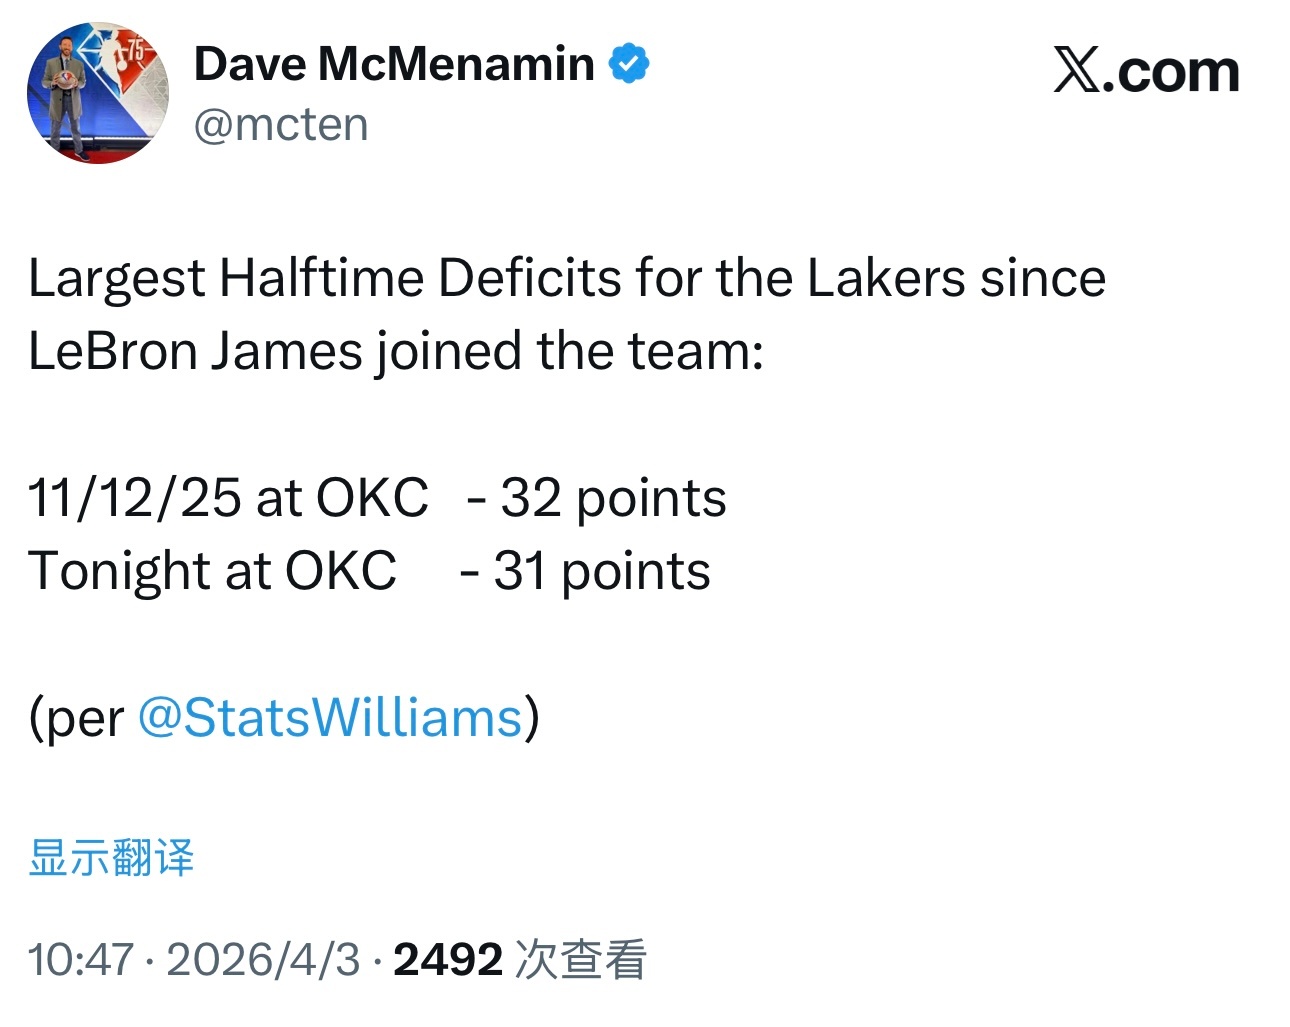1290x1027 pixels.
Task: Click the '(per' text before mention
Action: [76, 717]
